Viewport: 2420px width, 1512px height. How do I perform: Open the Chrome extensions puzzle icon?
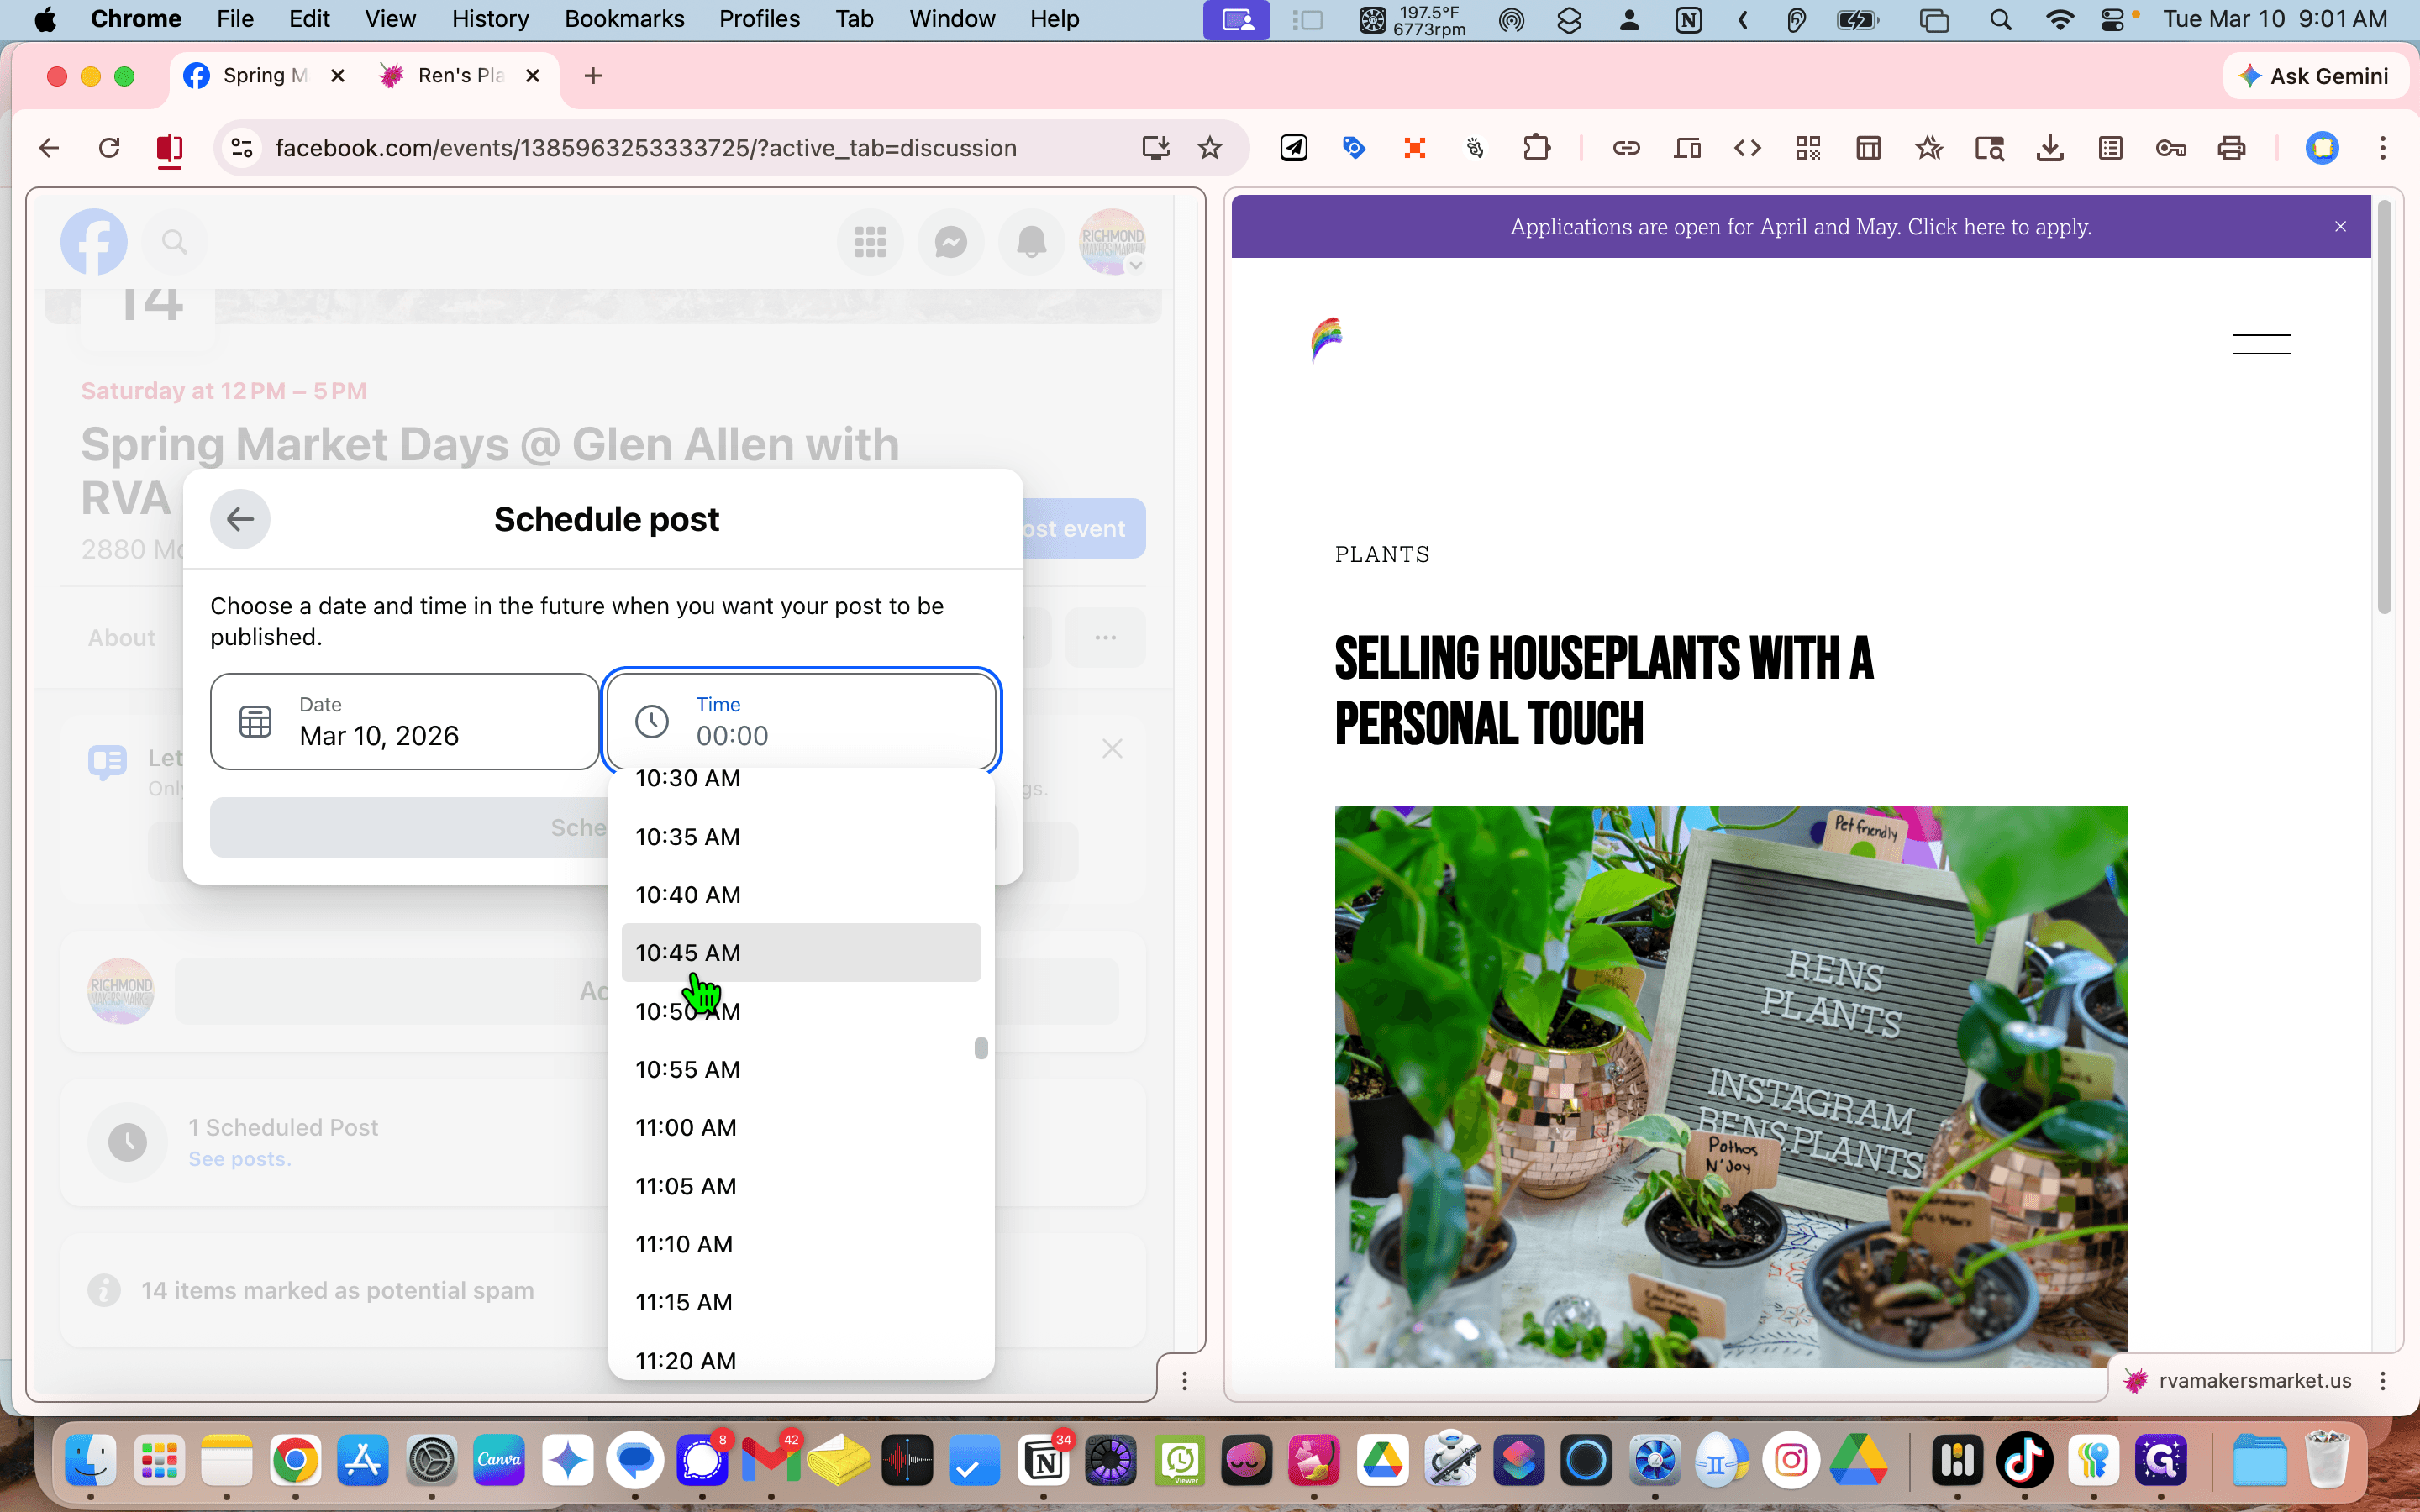(1536, 148)
